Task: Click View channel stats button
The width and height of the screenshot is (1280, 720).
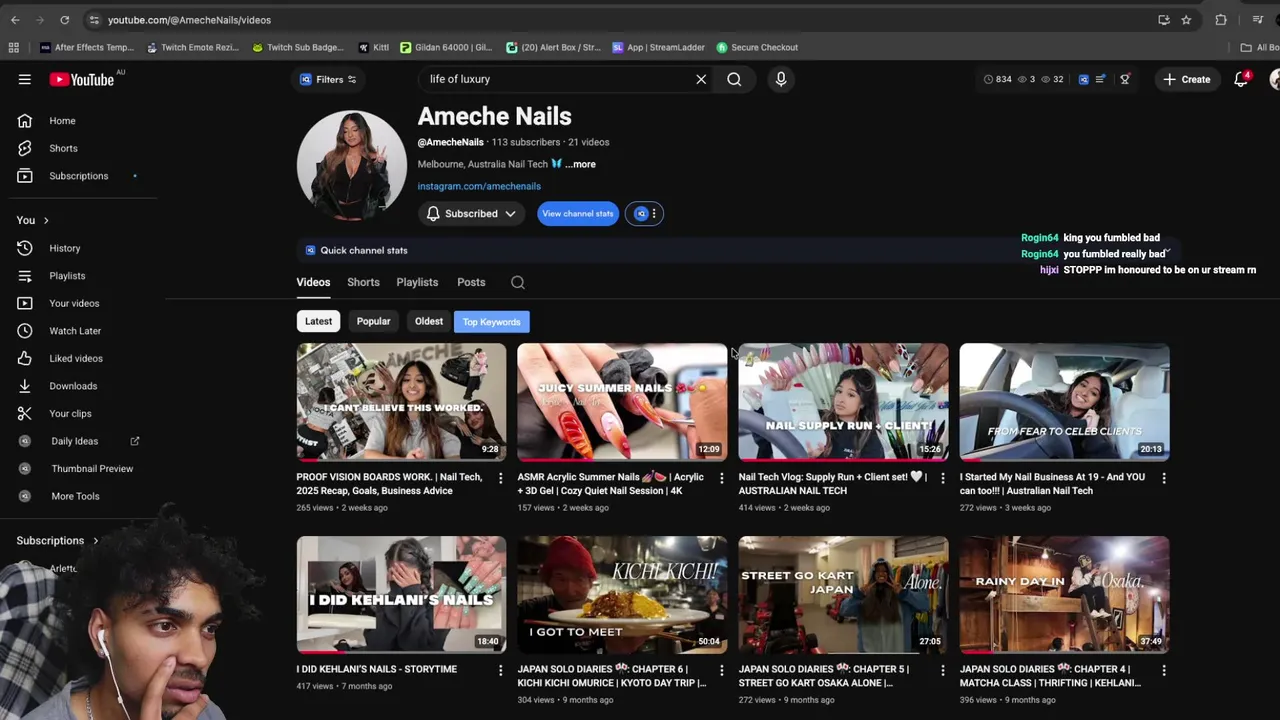Action: [578, 213]
